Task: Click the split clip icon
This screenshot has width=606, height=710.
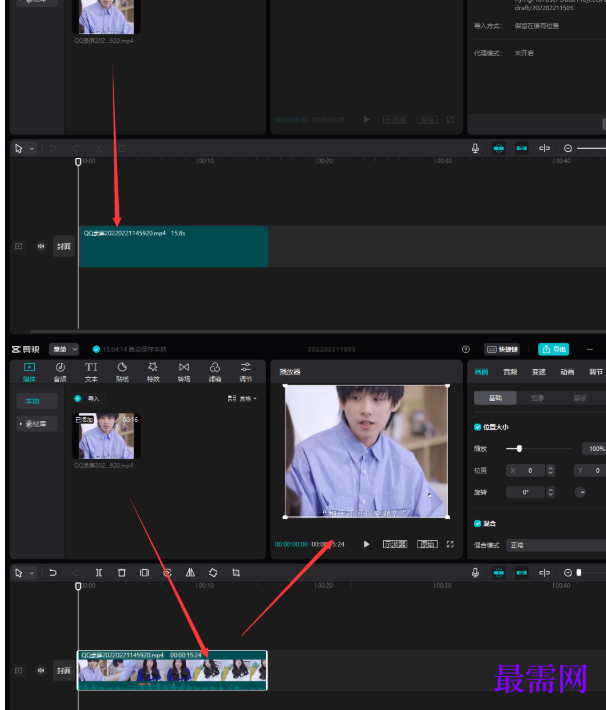Action: pyautogui.click(x=99, y=573)
